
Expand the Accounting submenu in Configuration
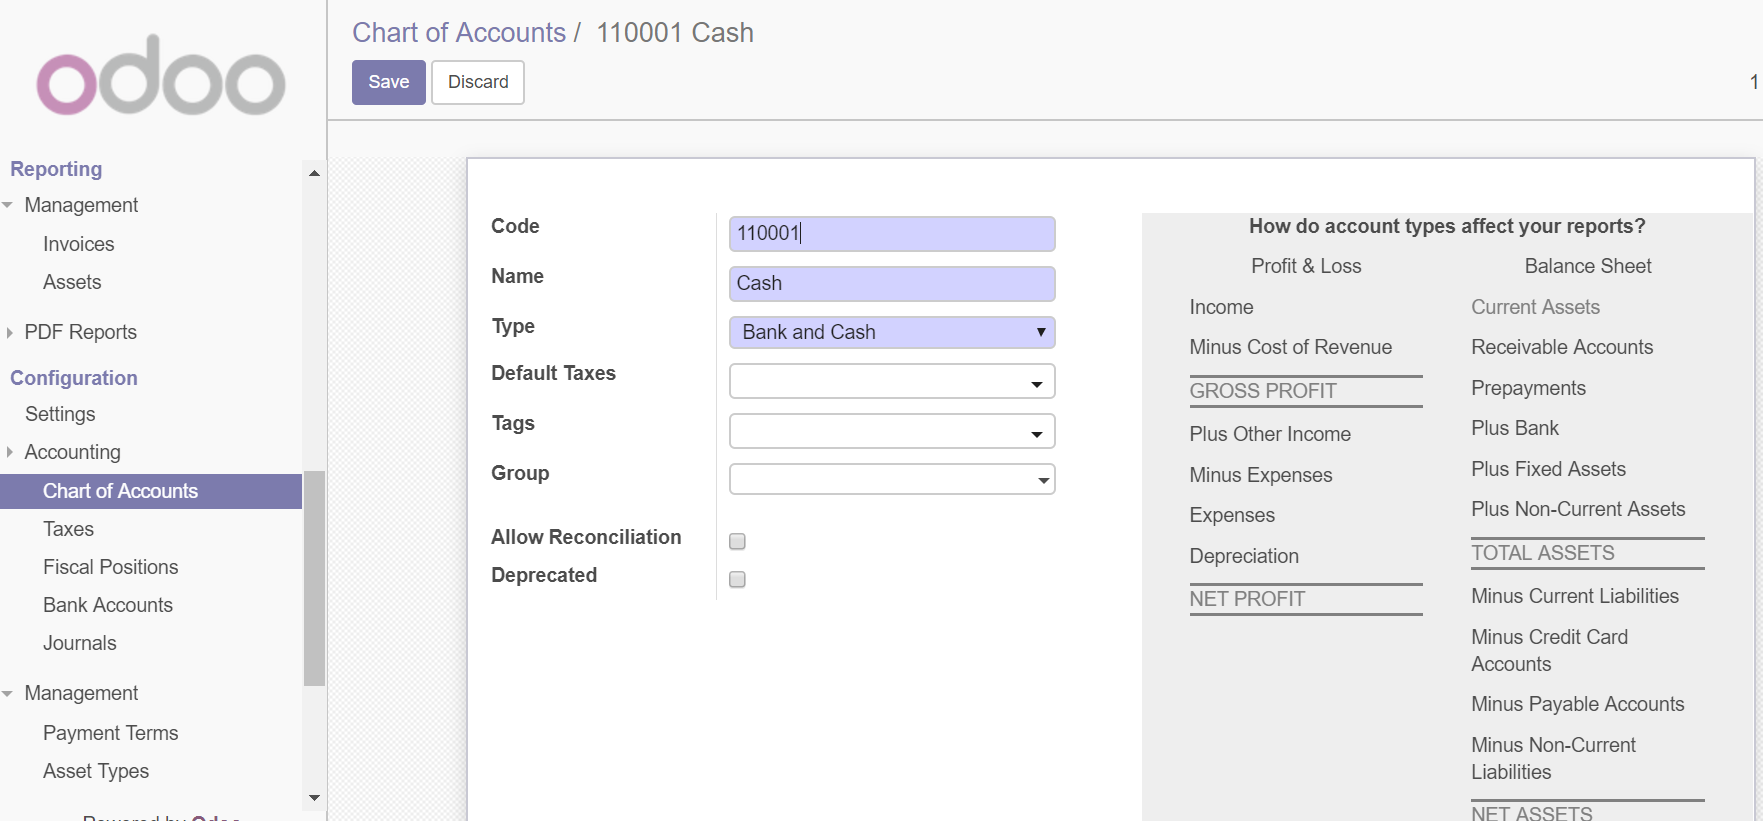pyautogui.click(x=72, y=452)
